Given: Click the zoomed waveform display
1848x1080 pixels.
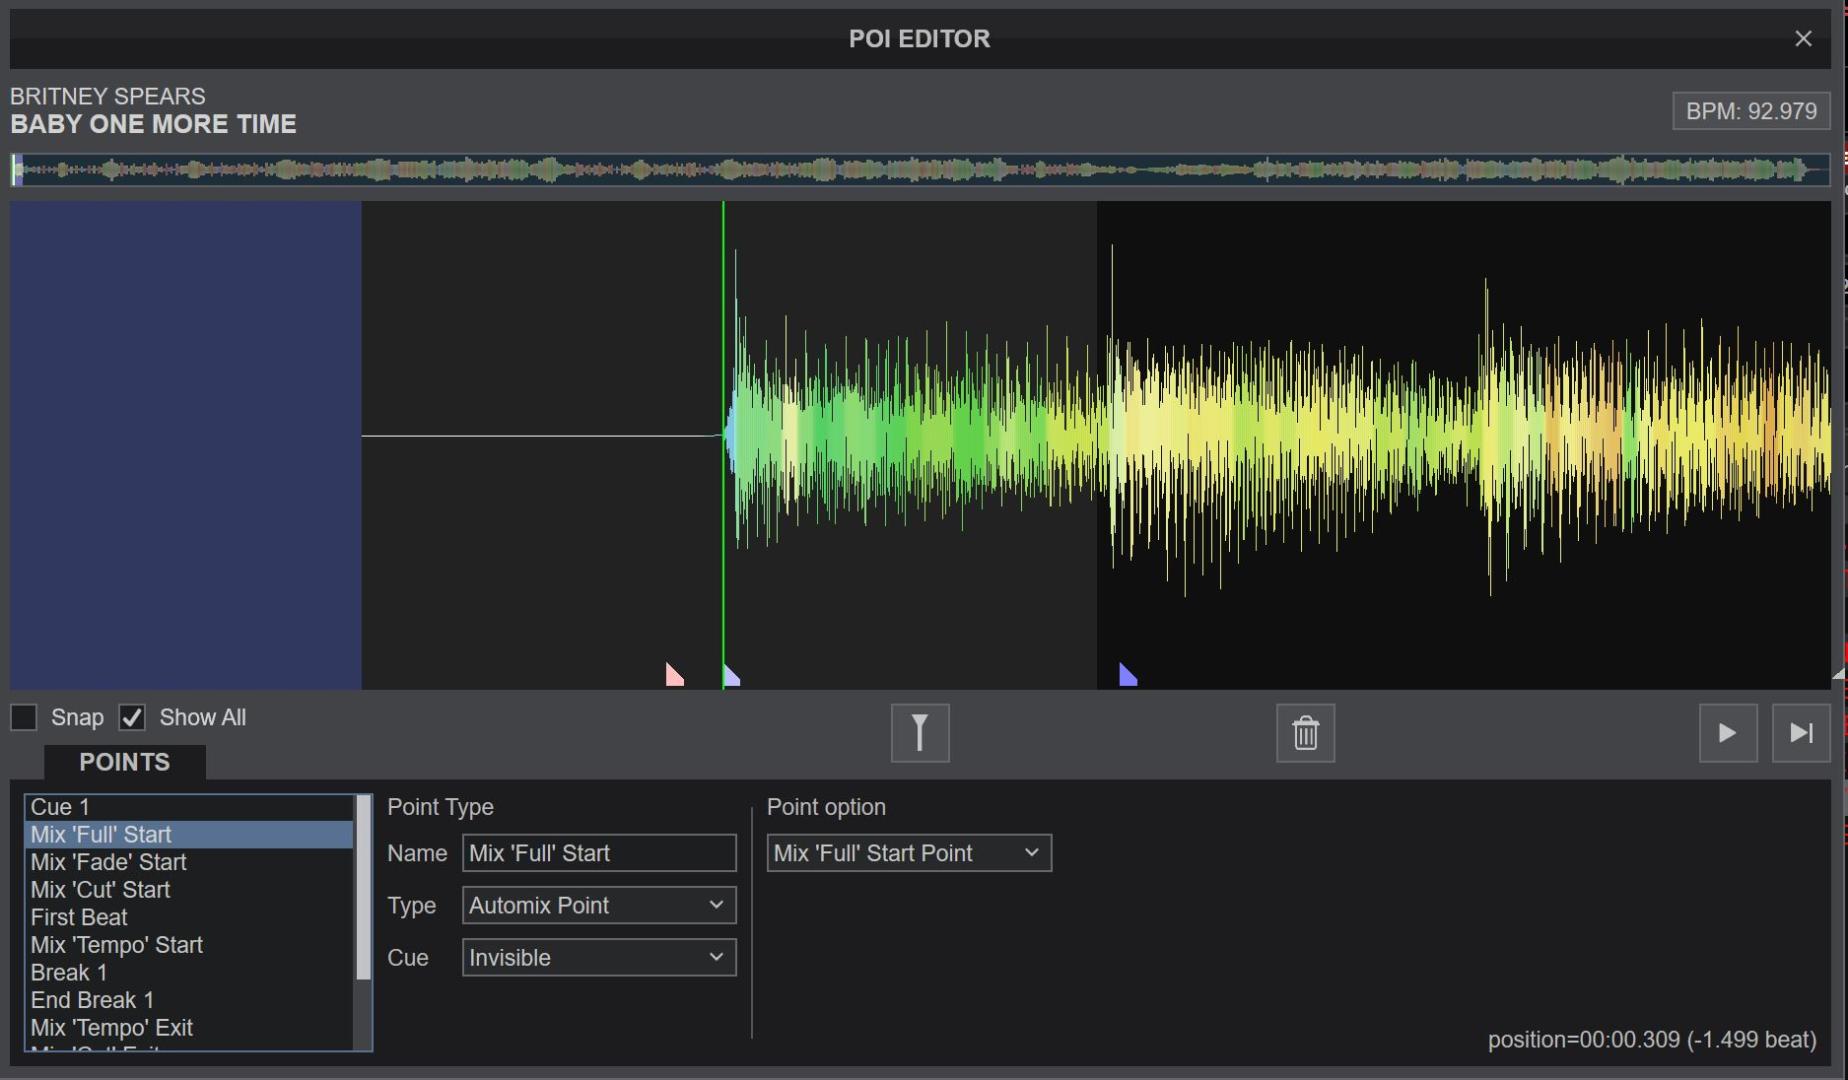Looking at the screenshot, I should pos(920,445).
